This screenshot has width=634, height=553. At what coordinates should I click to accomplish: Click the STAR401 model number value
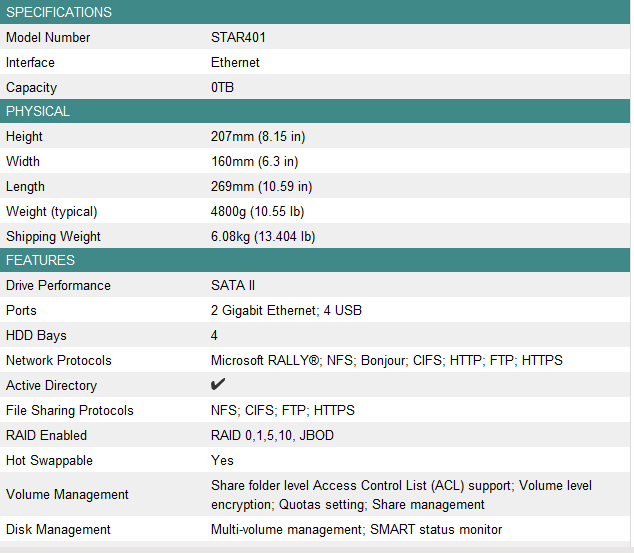238,38
